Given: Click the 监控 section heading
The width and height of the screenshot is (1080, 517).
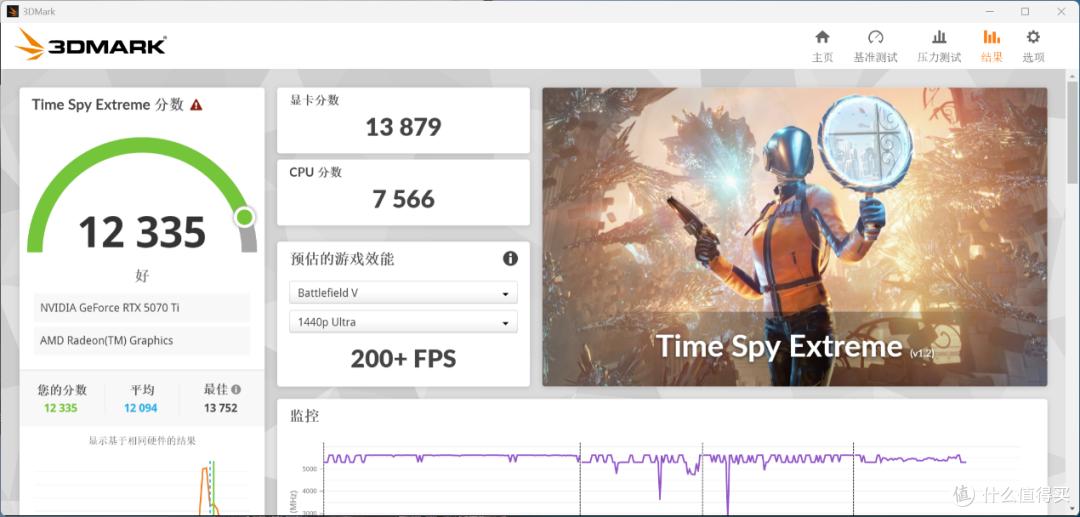Looking at the screenshot, I should (304, 416).
